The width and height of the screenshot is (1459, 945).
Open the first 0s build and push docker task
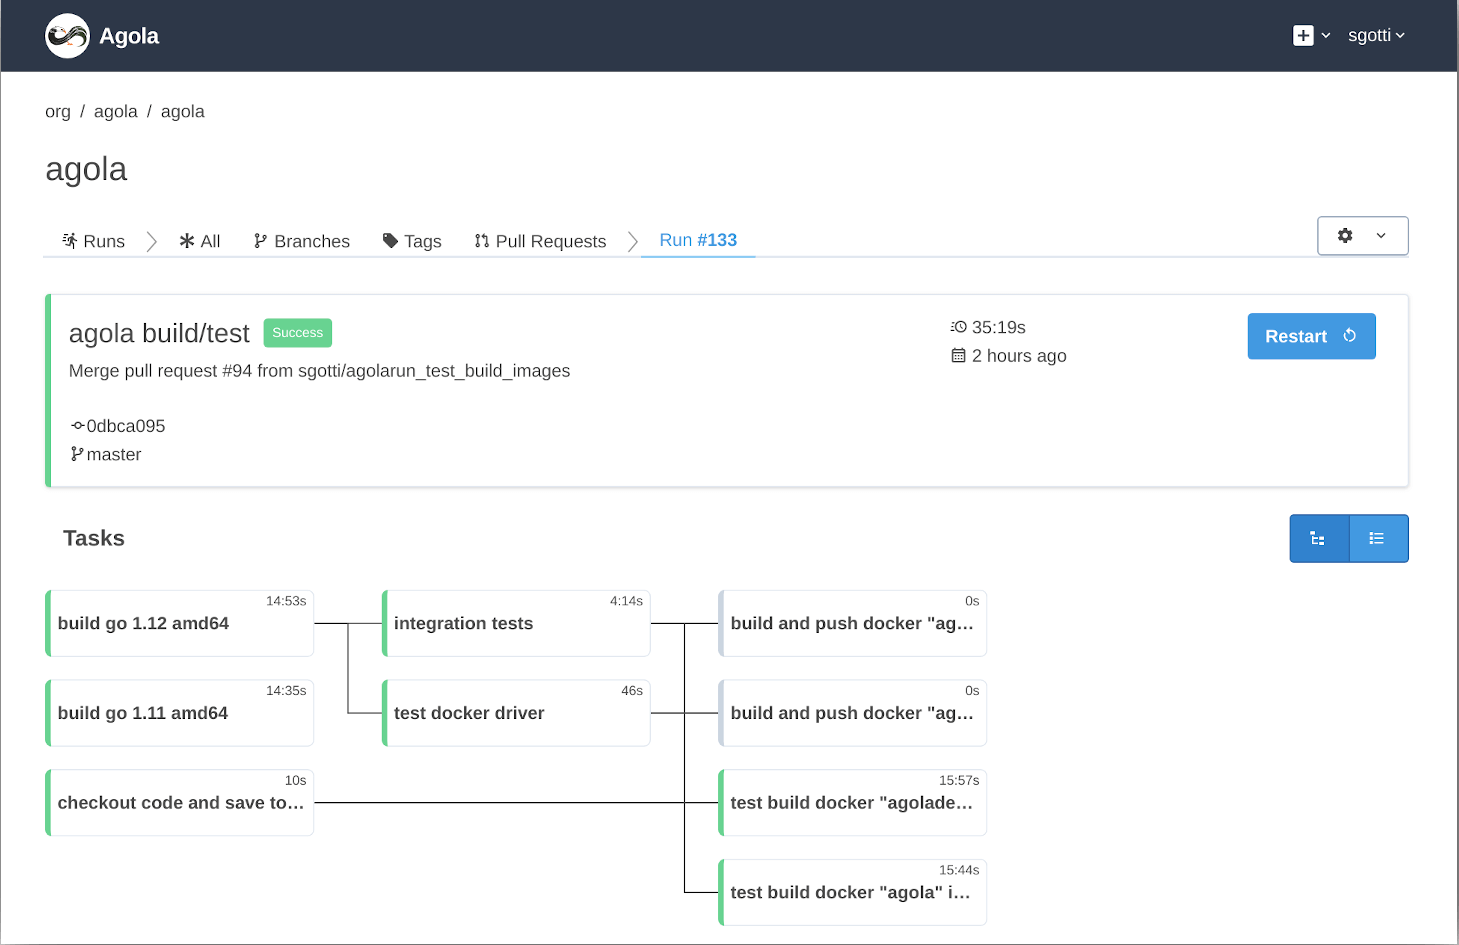coord(853,623)
